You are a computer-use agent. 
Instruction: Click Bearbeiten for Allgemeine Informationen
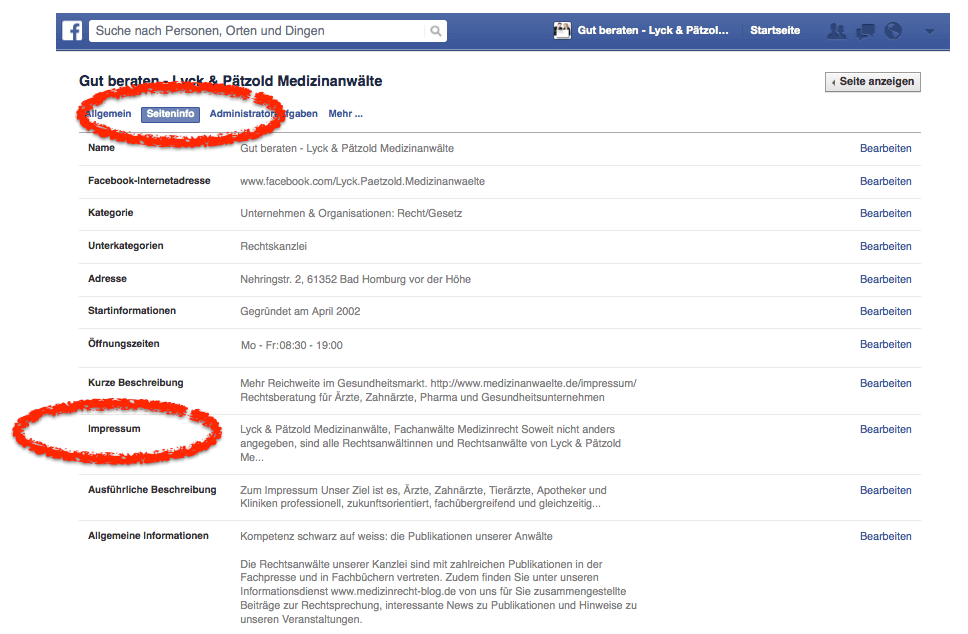point(885,536)
